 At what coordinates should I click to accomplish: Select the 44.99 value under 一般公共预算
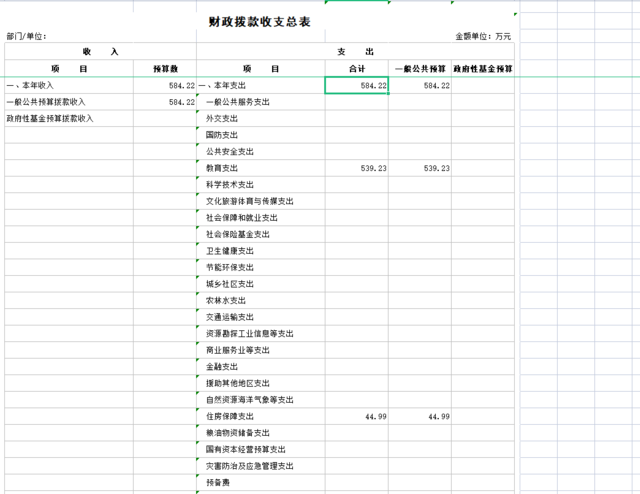point(437,416)
